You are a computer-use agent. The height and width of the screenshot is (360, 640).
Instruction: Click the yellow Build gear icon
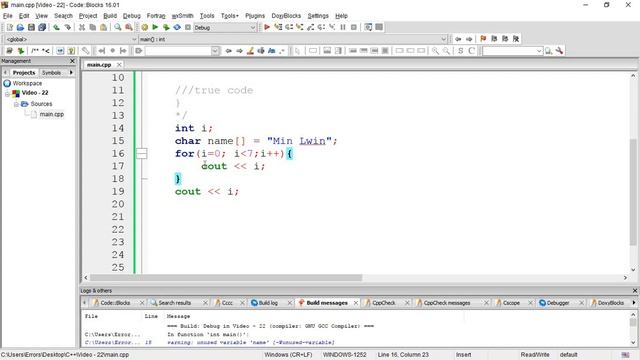pyautogui.click(x=144, y=27)
